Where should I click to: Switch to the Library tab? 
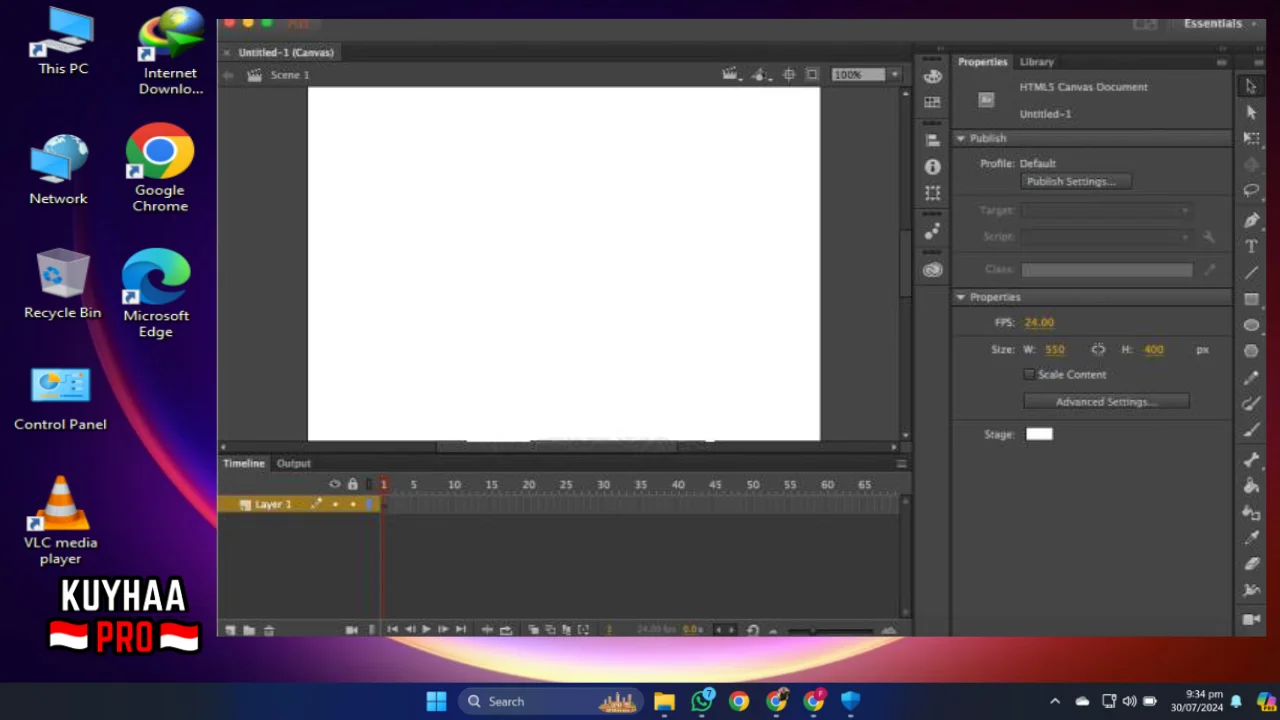[1037, 62]
